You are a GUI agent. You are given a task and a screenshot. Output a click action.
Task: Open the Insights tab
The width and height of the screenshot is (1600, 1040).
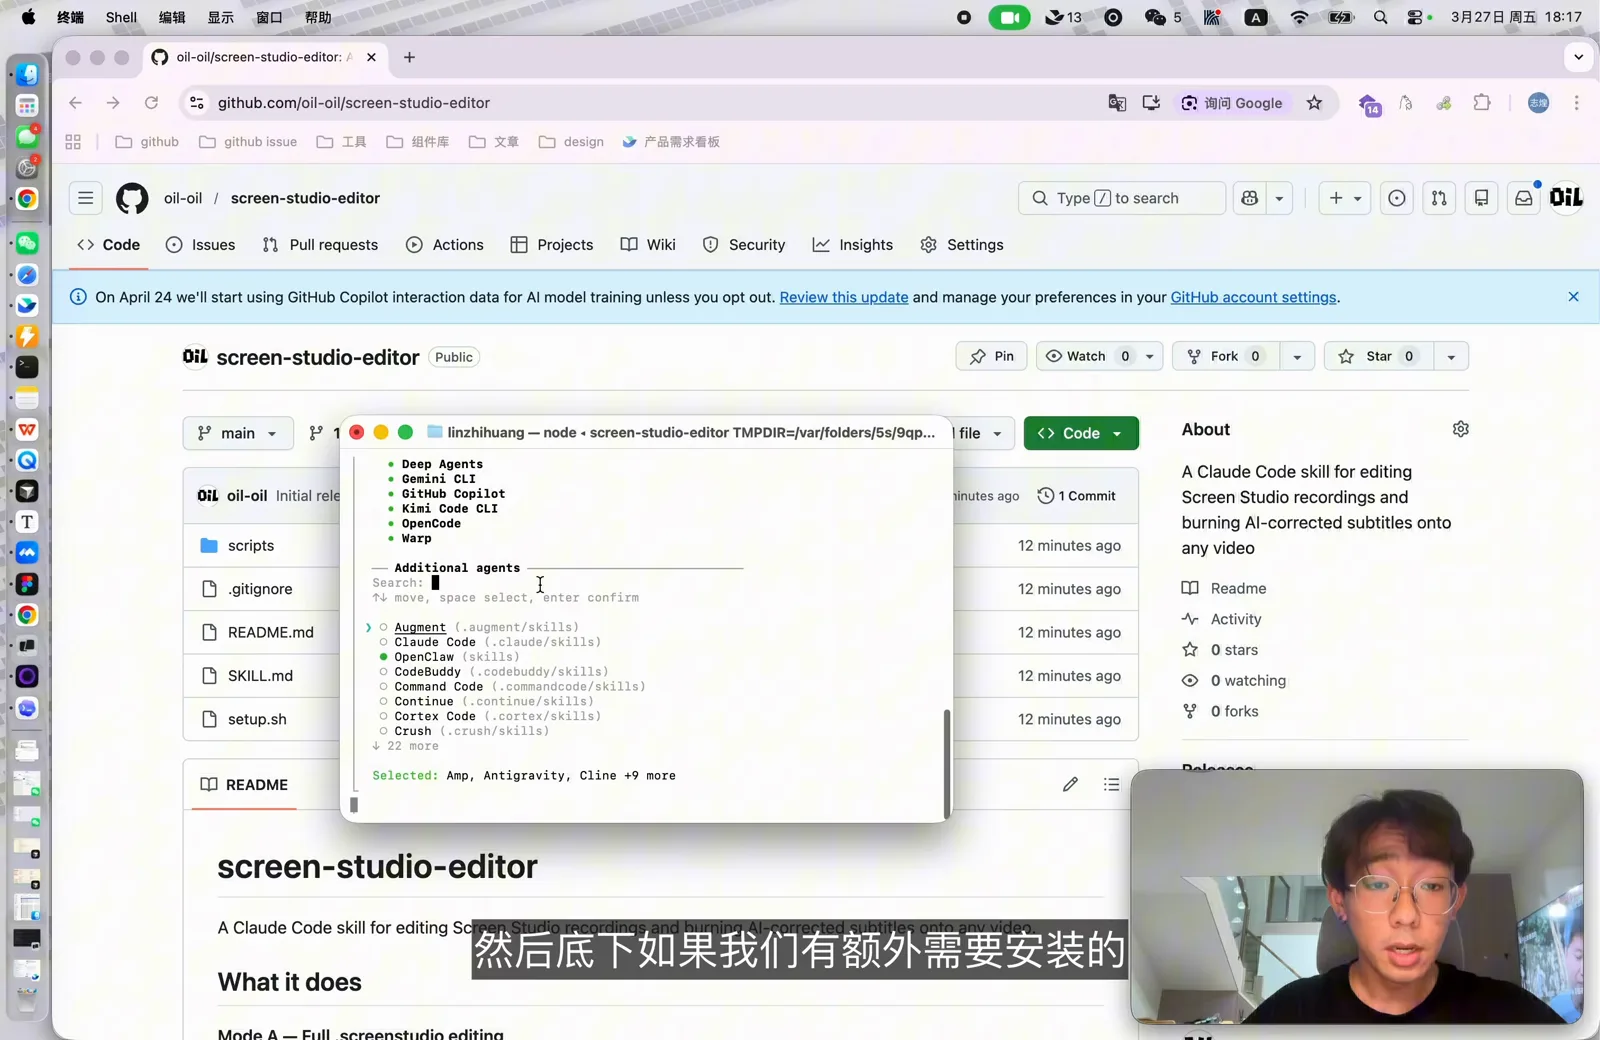pos(853,245)
